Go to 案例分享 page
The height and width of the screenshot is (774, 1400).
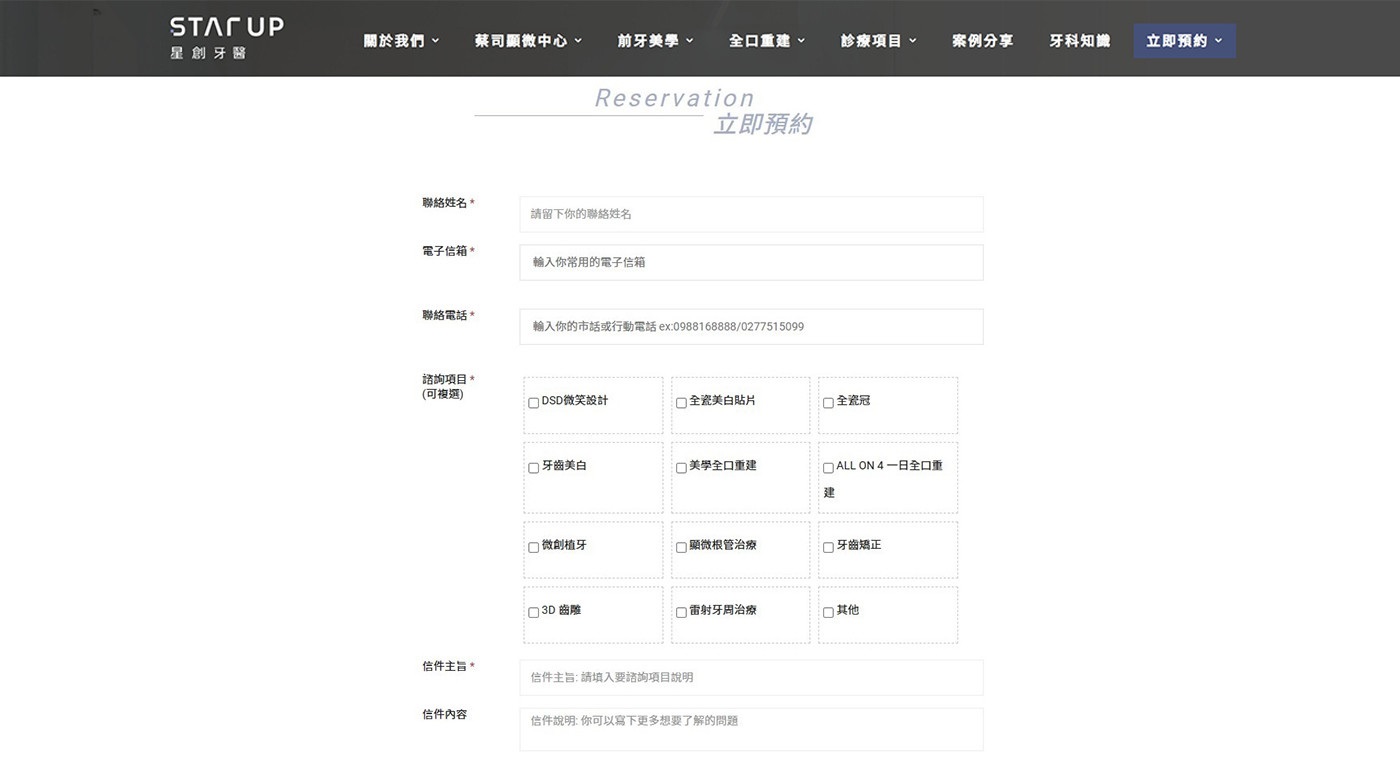coord(982,41)
